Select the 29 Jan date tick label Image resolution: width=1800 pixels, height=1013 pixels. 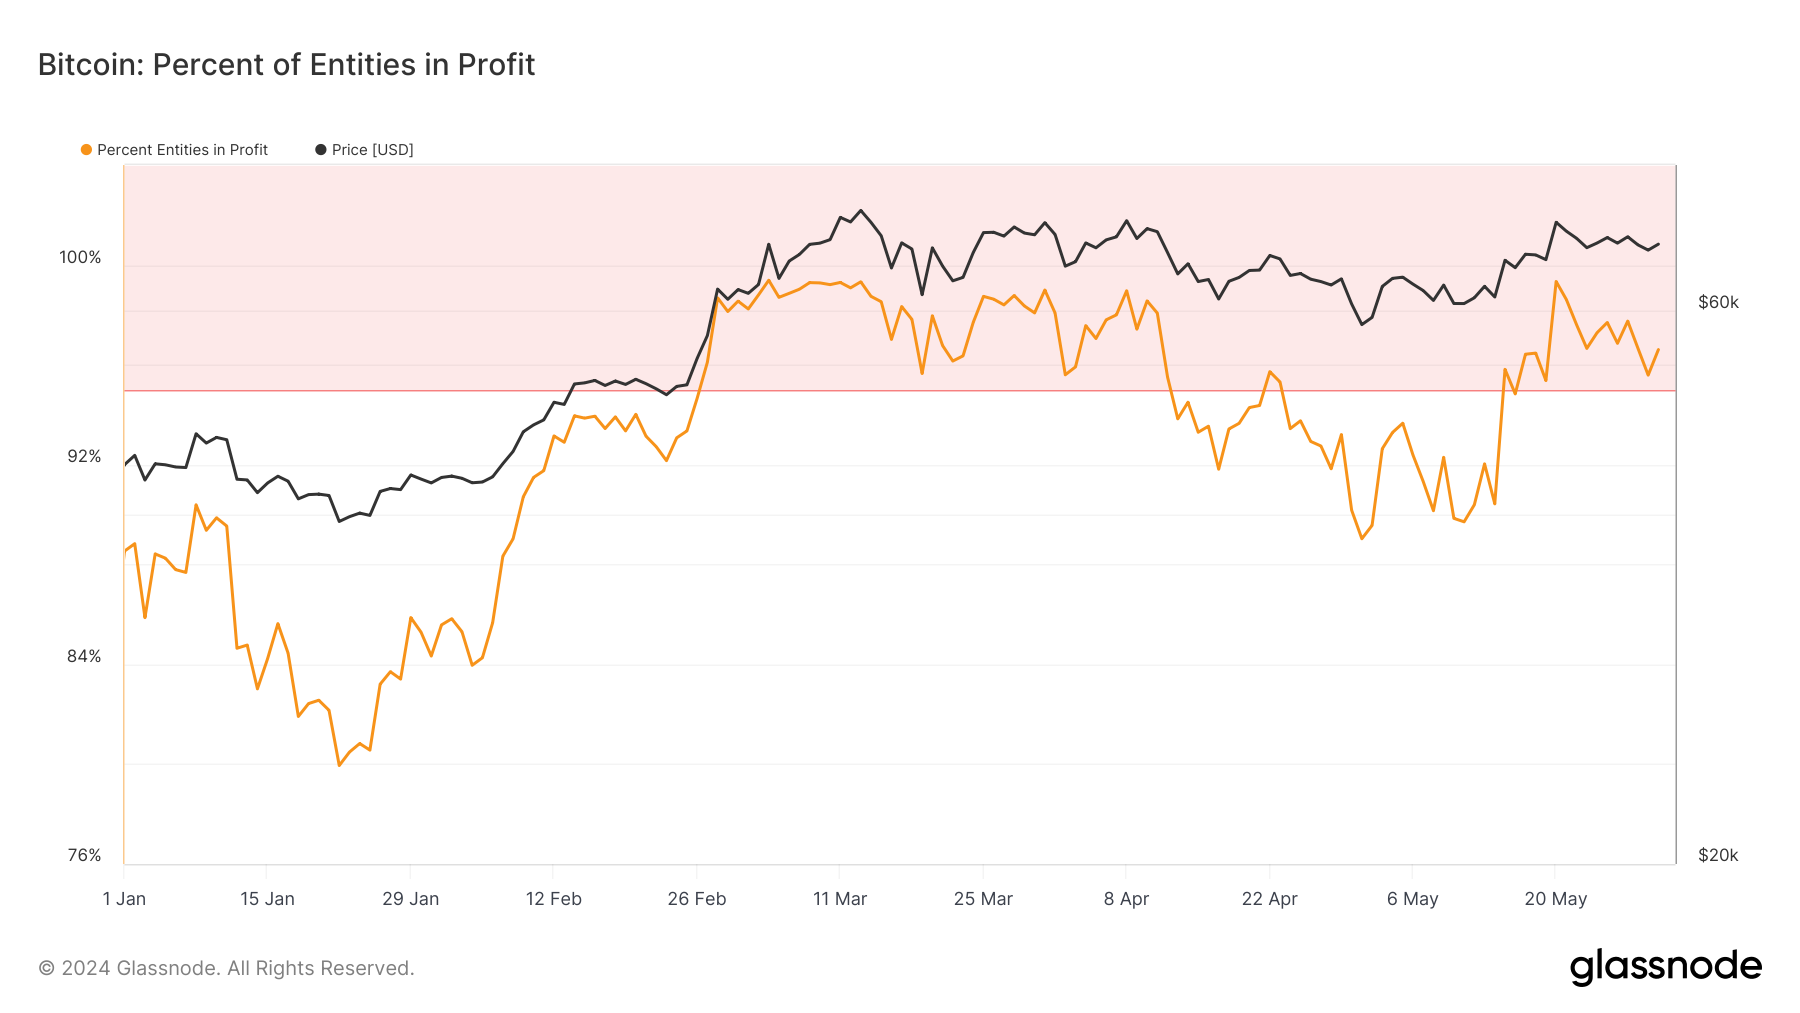tap(410, 899)
